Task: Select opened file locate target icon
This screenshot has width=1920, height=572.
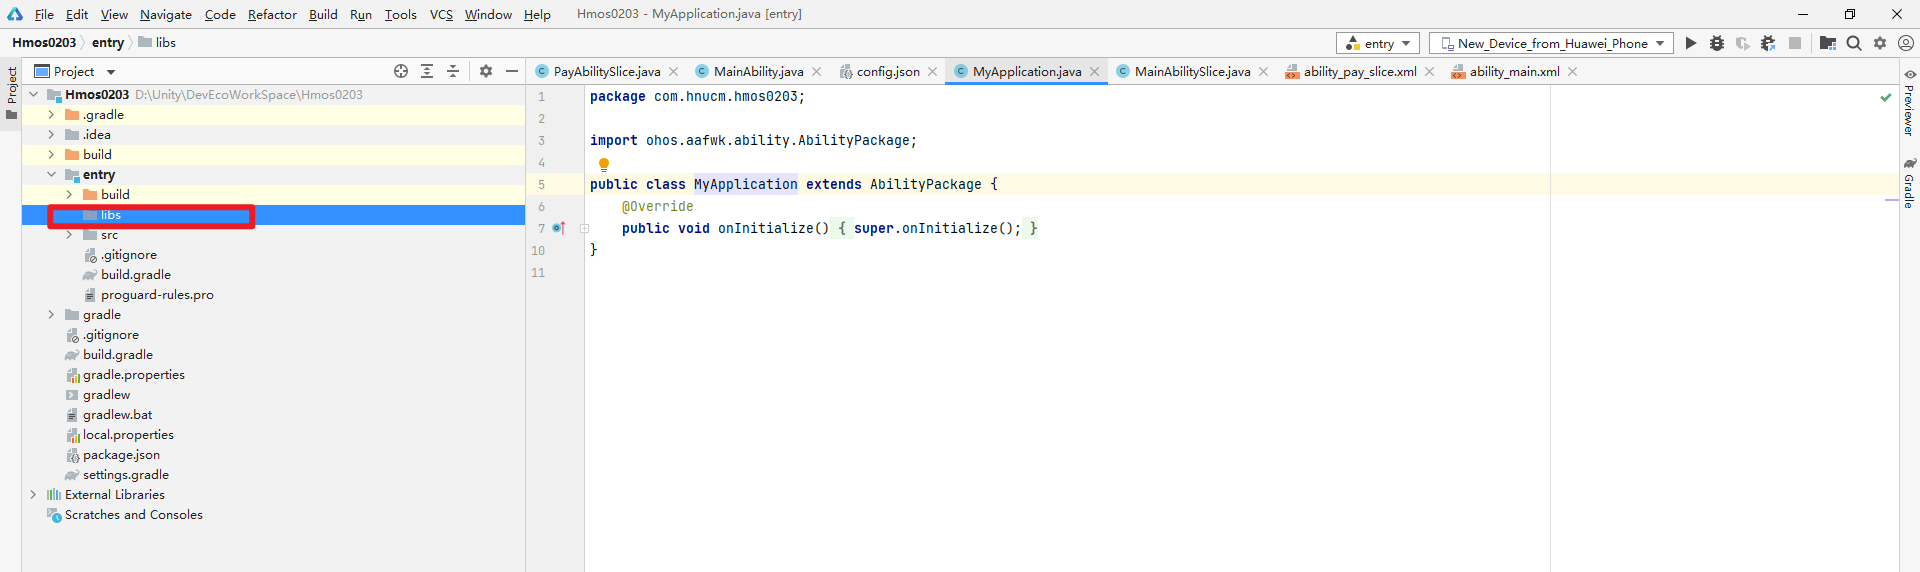Action: [401, 71]
